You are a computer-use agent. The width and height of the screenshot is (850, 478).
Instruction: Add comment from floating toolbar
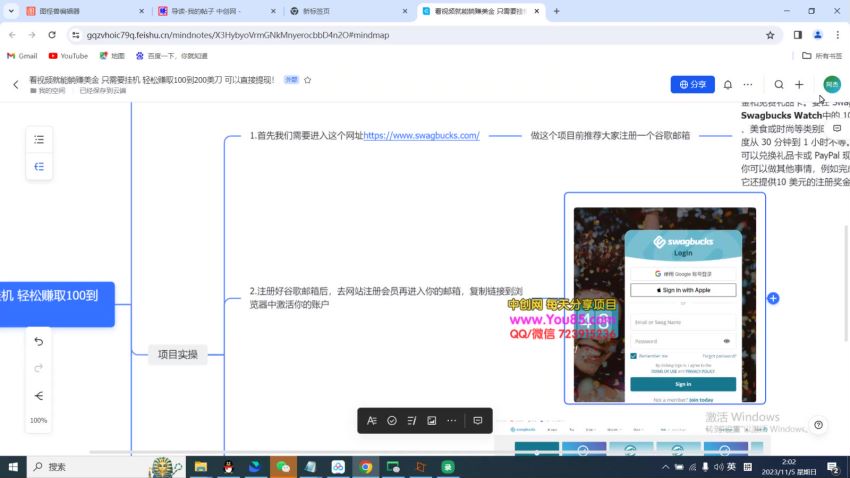[478, 421]
